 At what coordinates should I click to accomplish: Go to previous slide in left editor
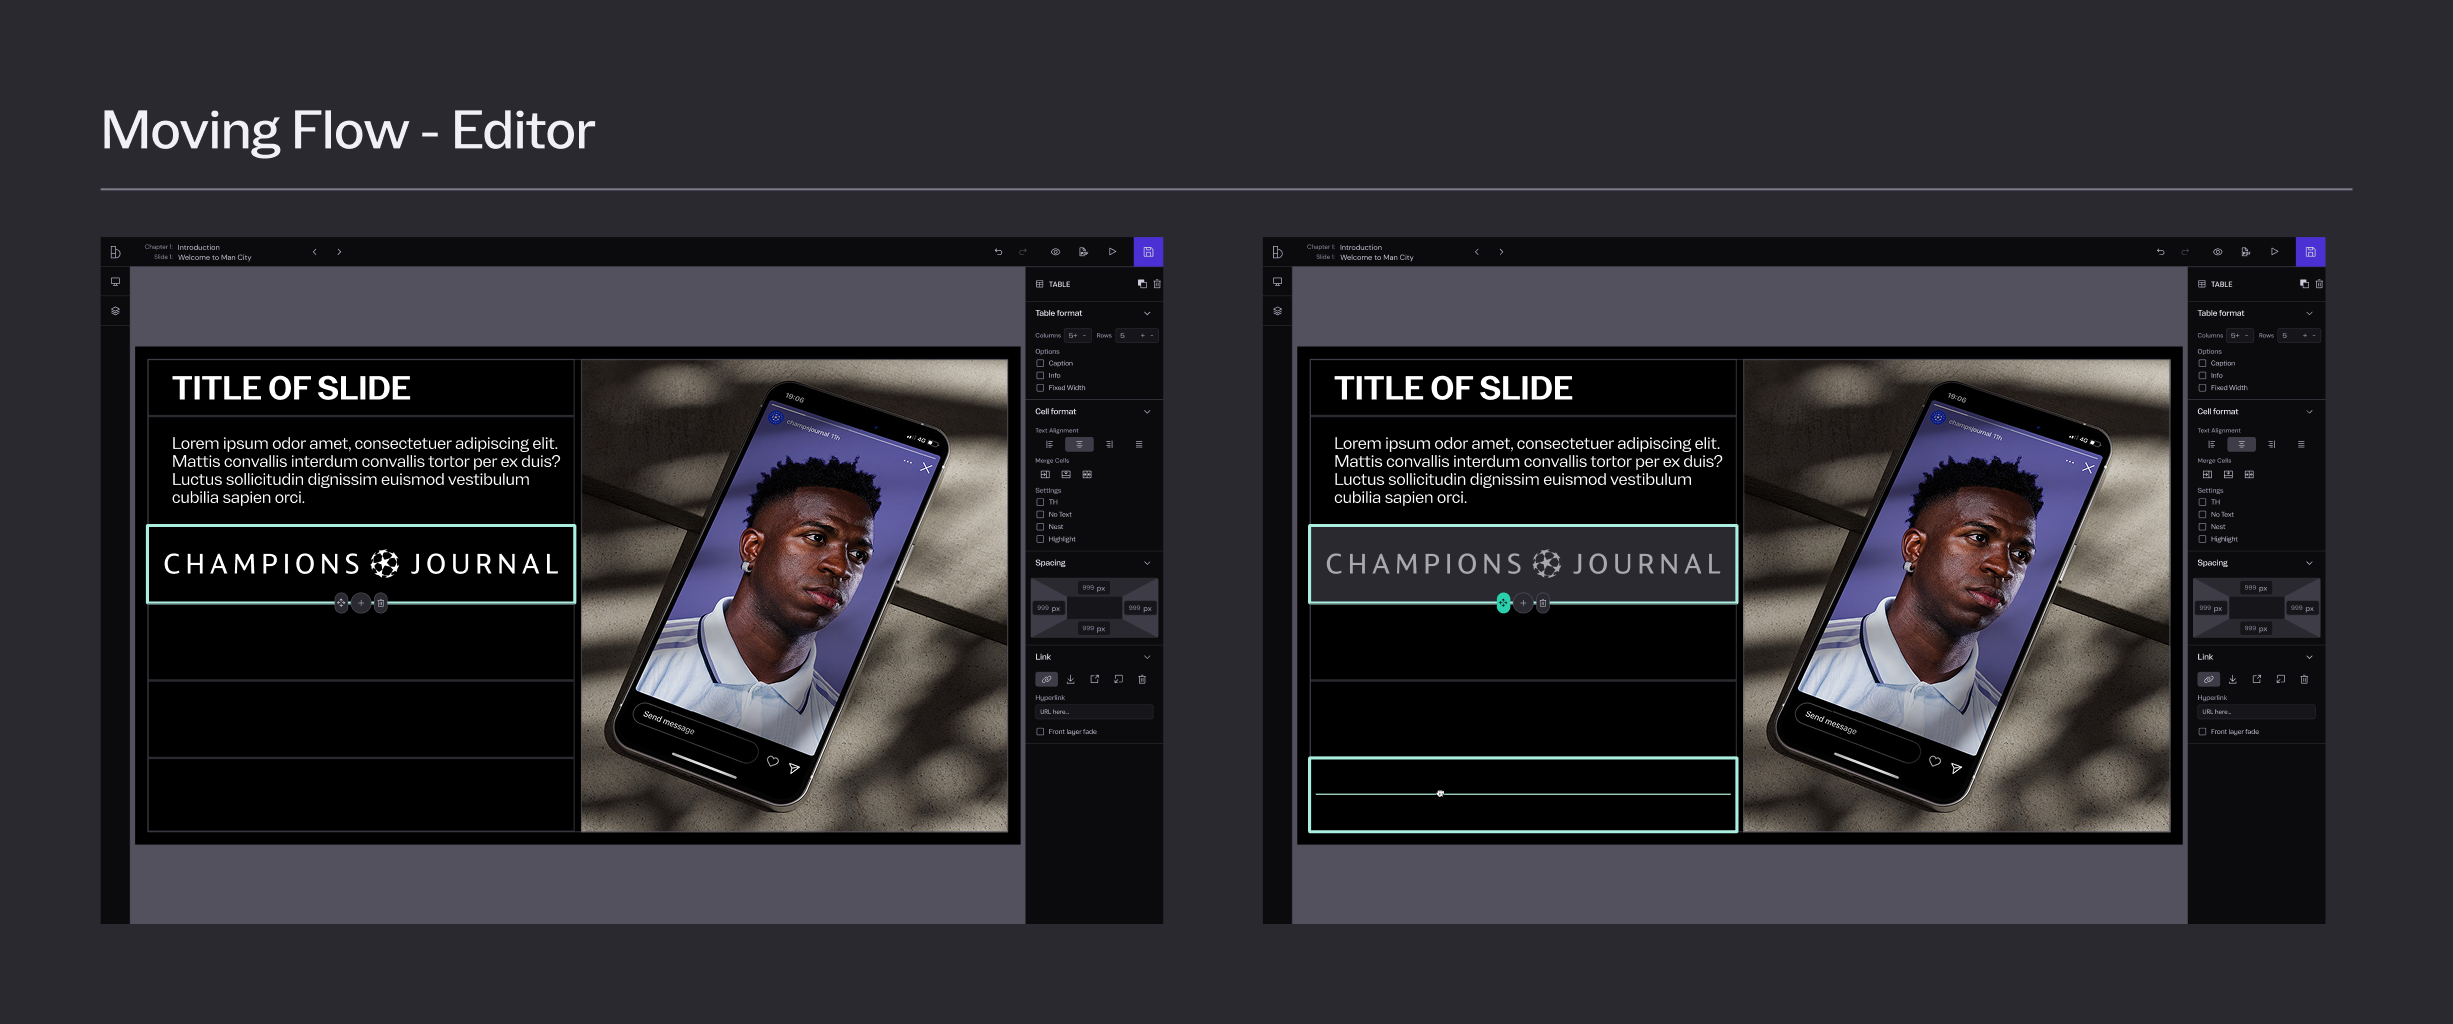314,252
